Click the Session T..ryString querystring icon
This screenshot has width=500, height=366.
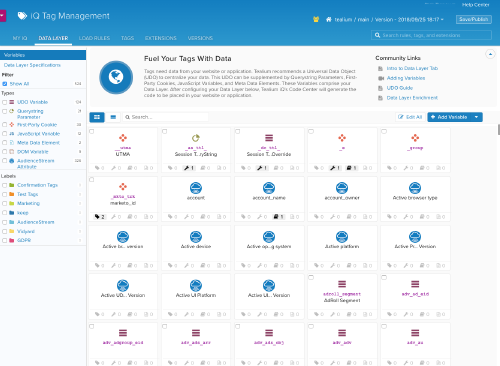196,138
